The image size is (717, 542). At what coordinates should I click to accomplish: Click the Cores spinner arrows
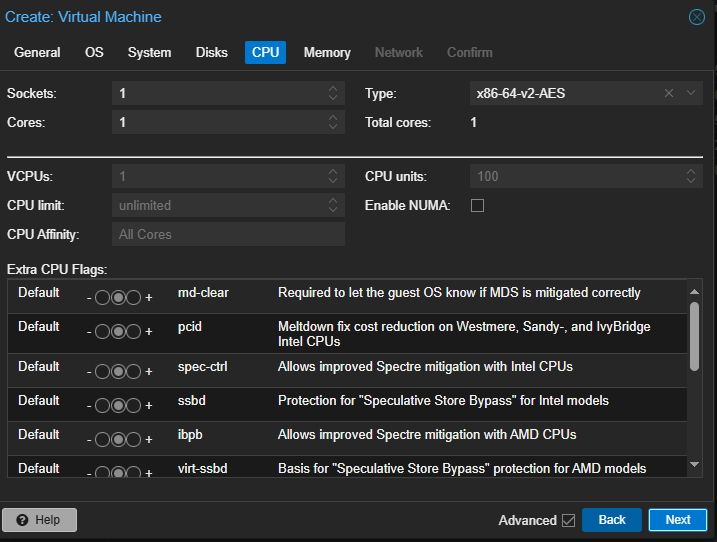[334, 123]
